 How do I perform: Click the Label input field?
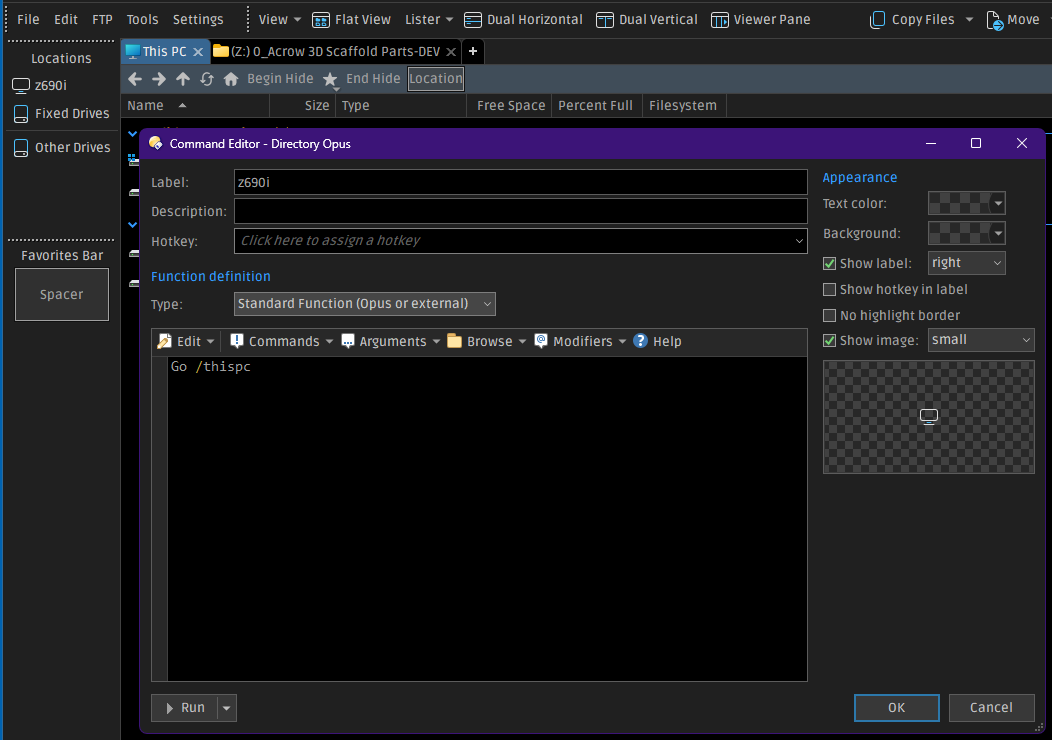[521, 182]
